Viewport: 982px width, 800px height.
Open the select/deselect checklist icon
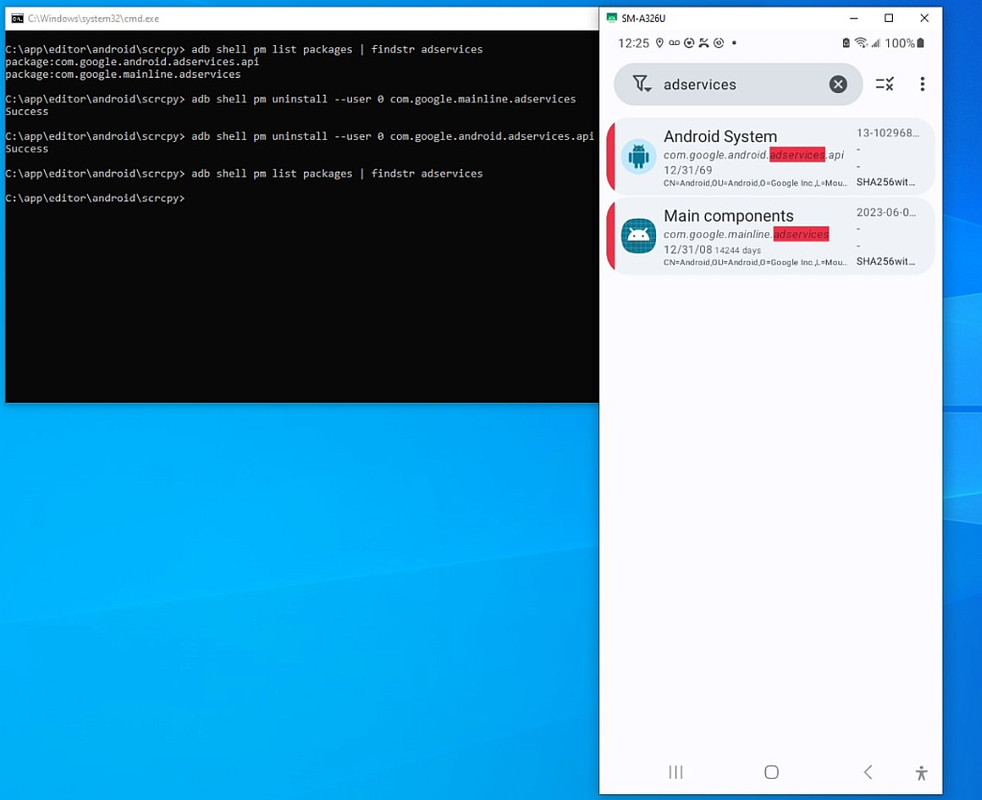click(x=884, y=84)
